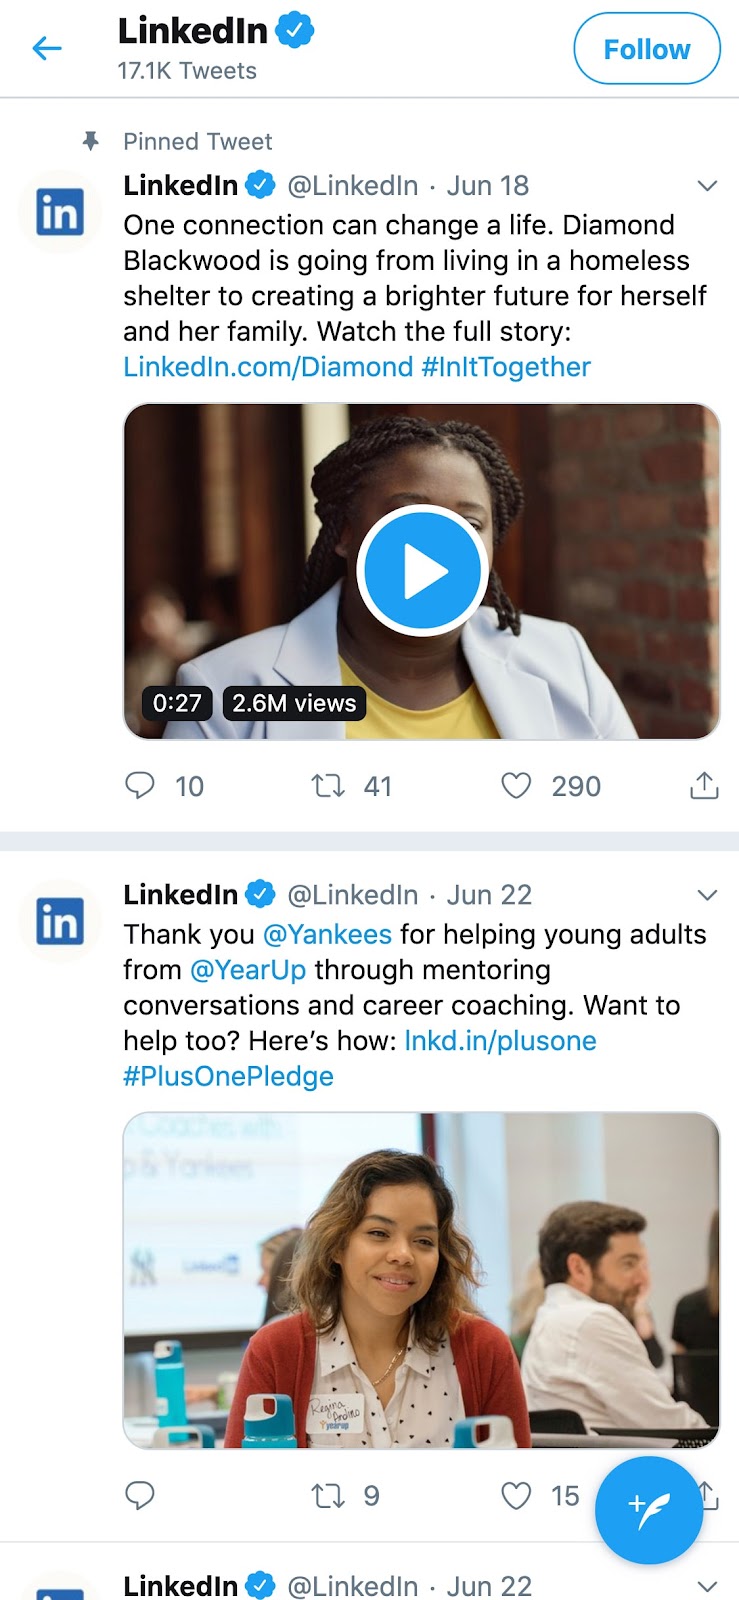Open the @Yankees mention
The height and width of the screenshot is (1600, 739).
click(x=327, y=934)
